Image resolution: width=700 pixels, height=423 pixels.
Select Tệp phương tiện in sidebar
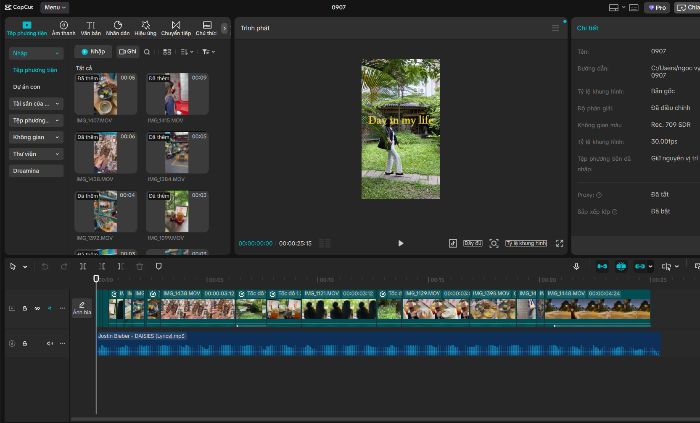35,70
